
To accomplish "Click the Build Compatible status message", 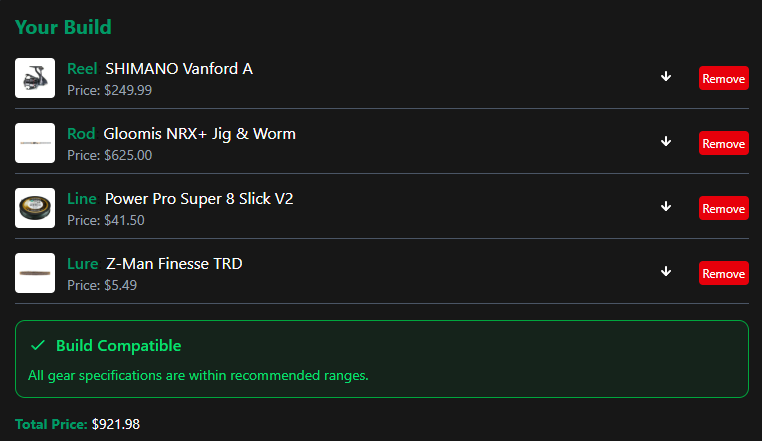I will pyautogui.click(x=198, y=376).
